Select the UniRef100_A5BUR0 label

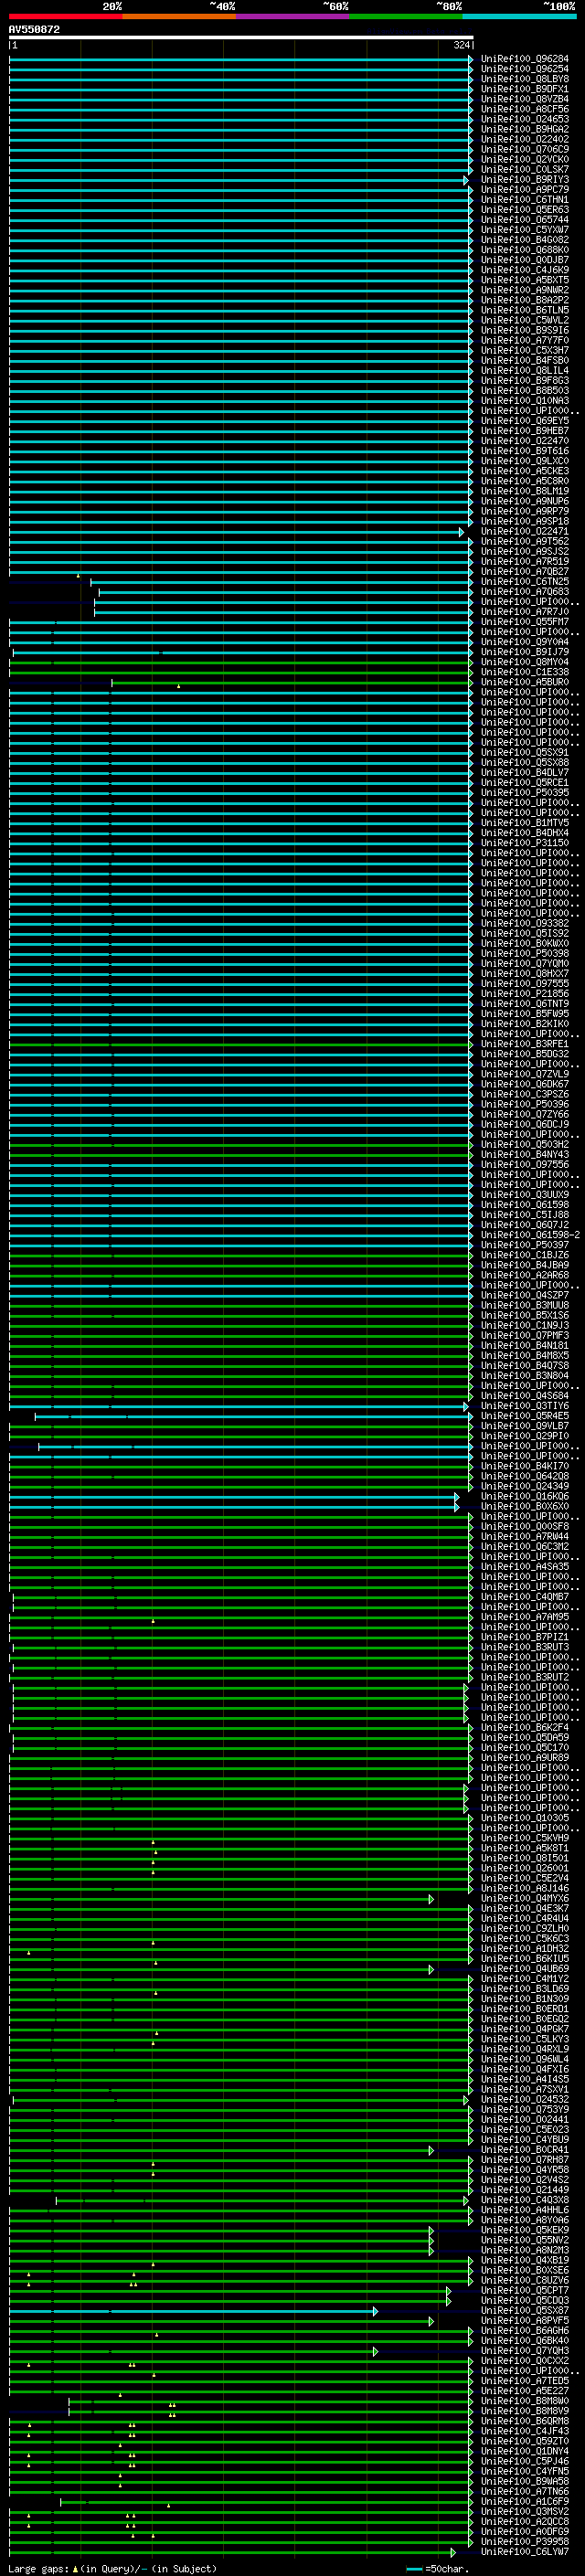pos(525,682)
